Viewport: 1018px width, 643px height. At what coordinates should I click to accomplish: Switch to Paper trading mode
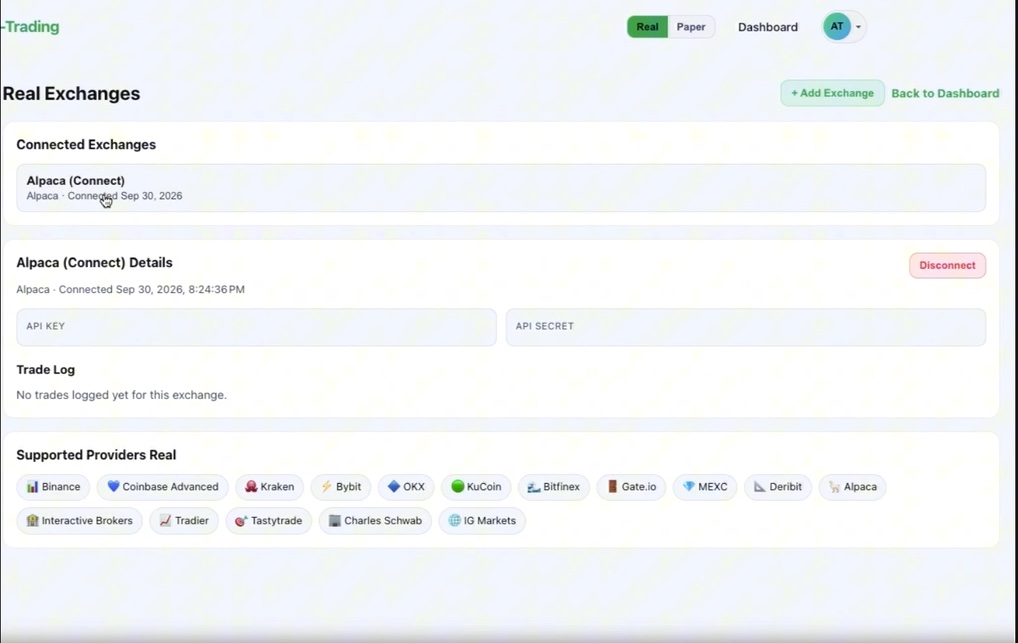pyautogui.click(x=691, y=27)
